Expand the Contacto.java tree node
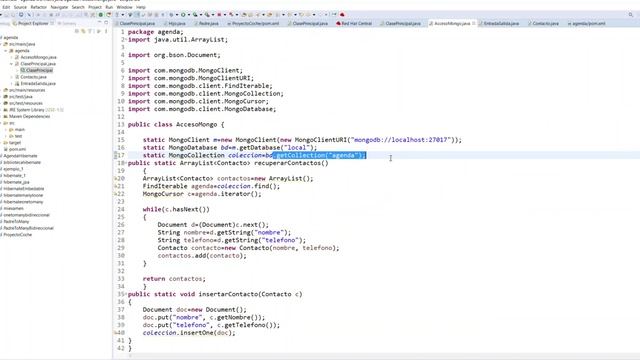The image size is (640, 360). 11,77
